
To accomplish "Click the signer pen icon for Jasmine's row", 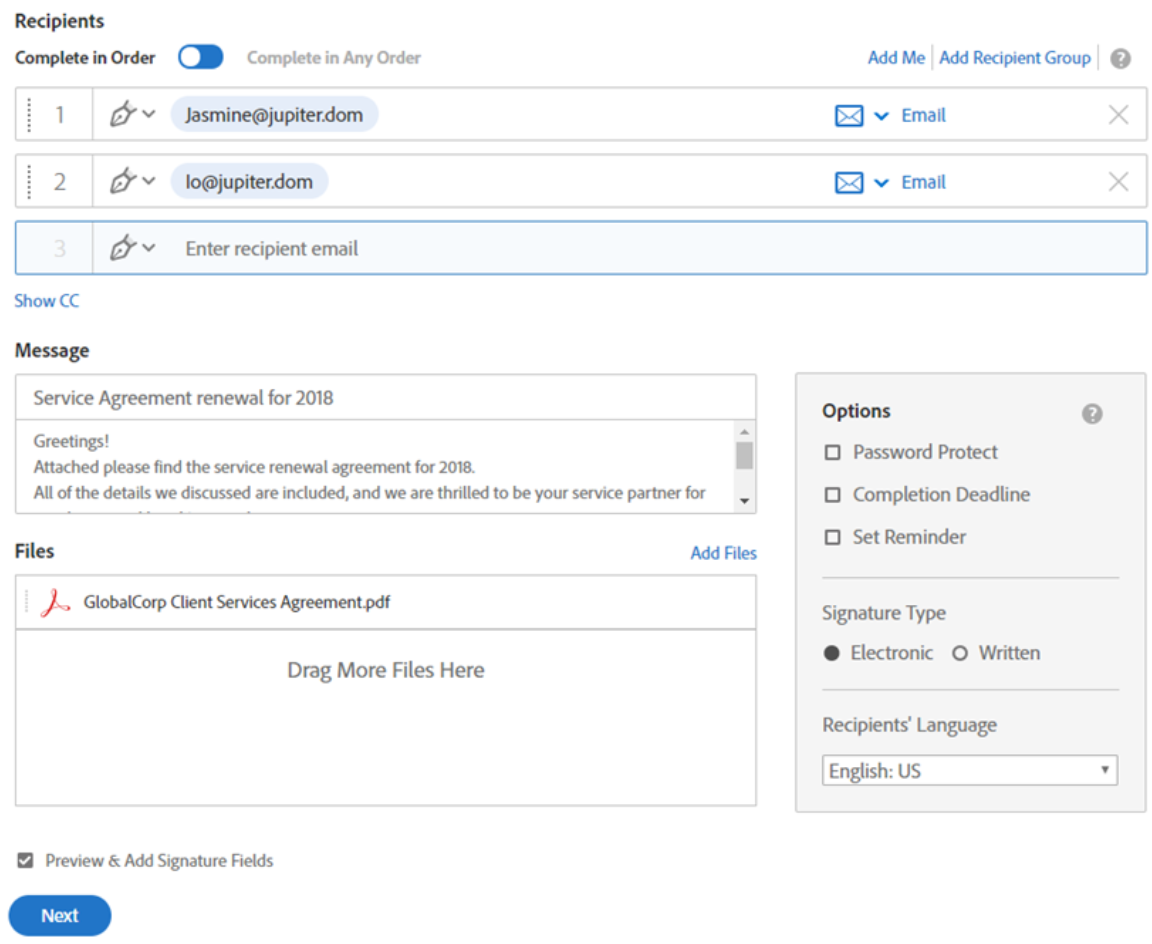I will click(x=123, y=115).
